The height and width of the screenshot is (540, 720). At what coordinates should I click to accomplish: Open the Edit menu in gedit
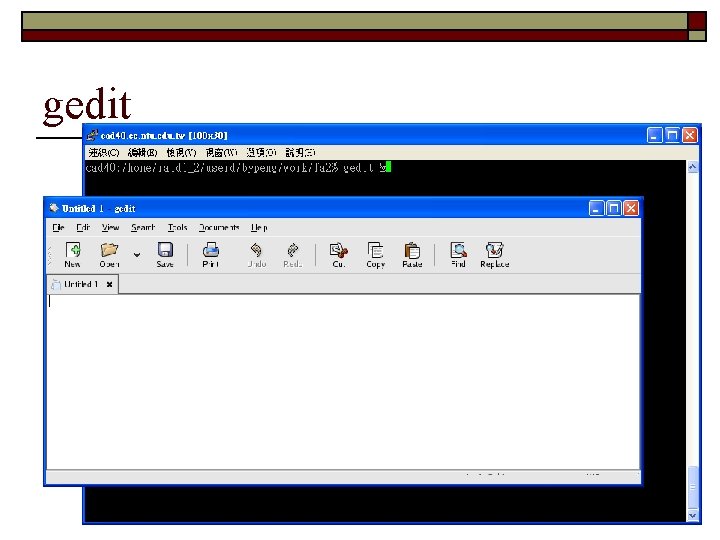point(83,227)
